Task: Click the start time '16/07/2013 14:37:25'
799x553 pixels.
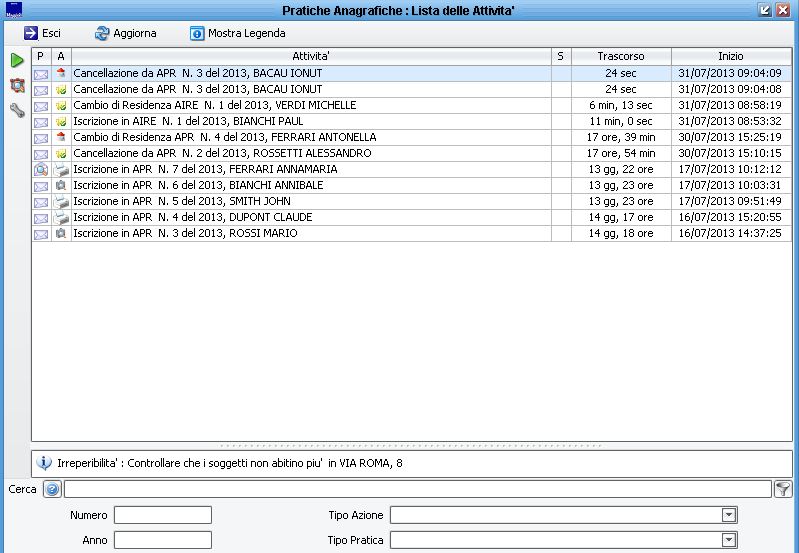Action: (x=730, y=233)
